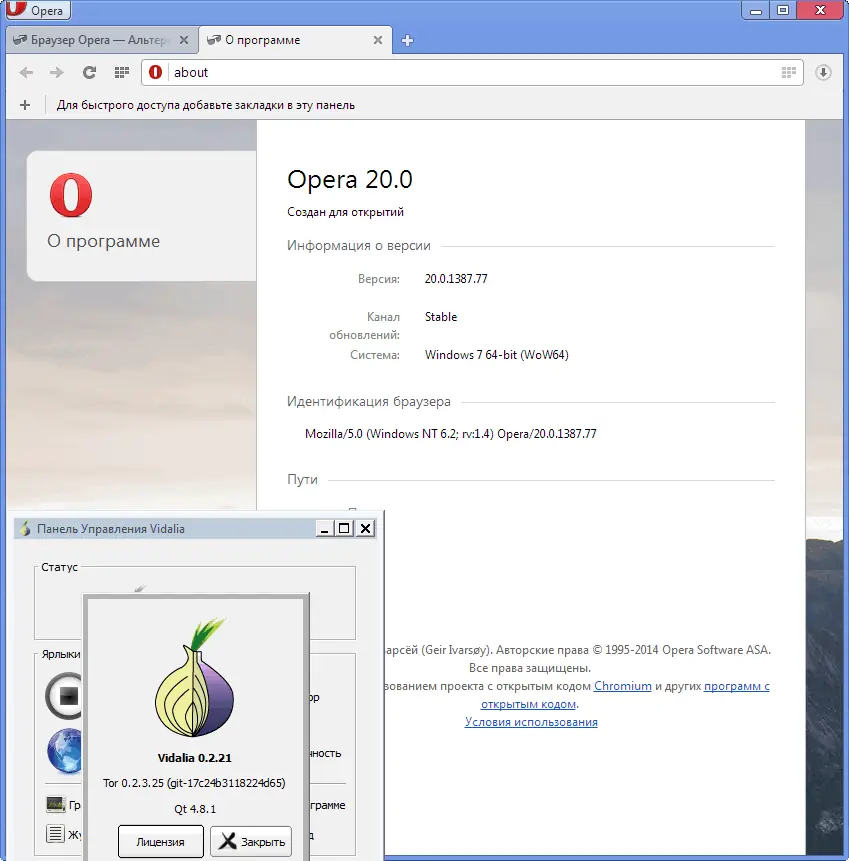849x861 pixels.
Task: Maximize the Vidalia control panel window
Action: (344, 528)
